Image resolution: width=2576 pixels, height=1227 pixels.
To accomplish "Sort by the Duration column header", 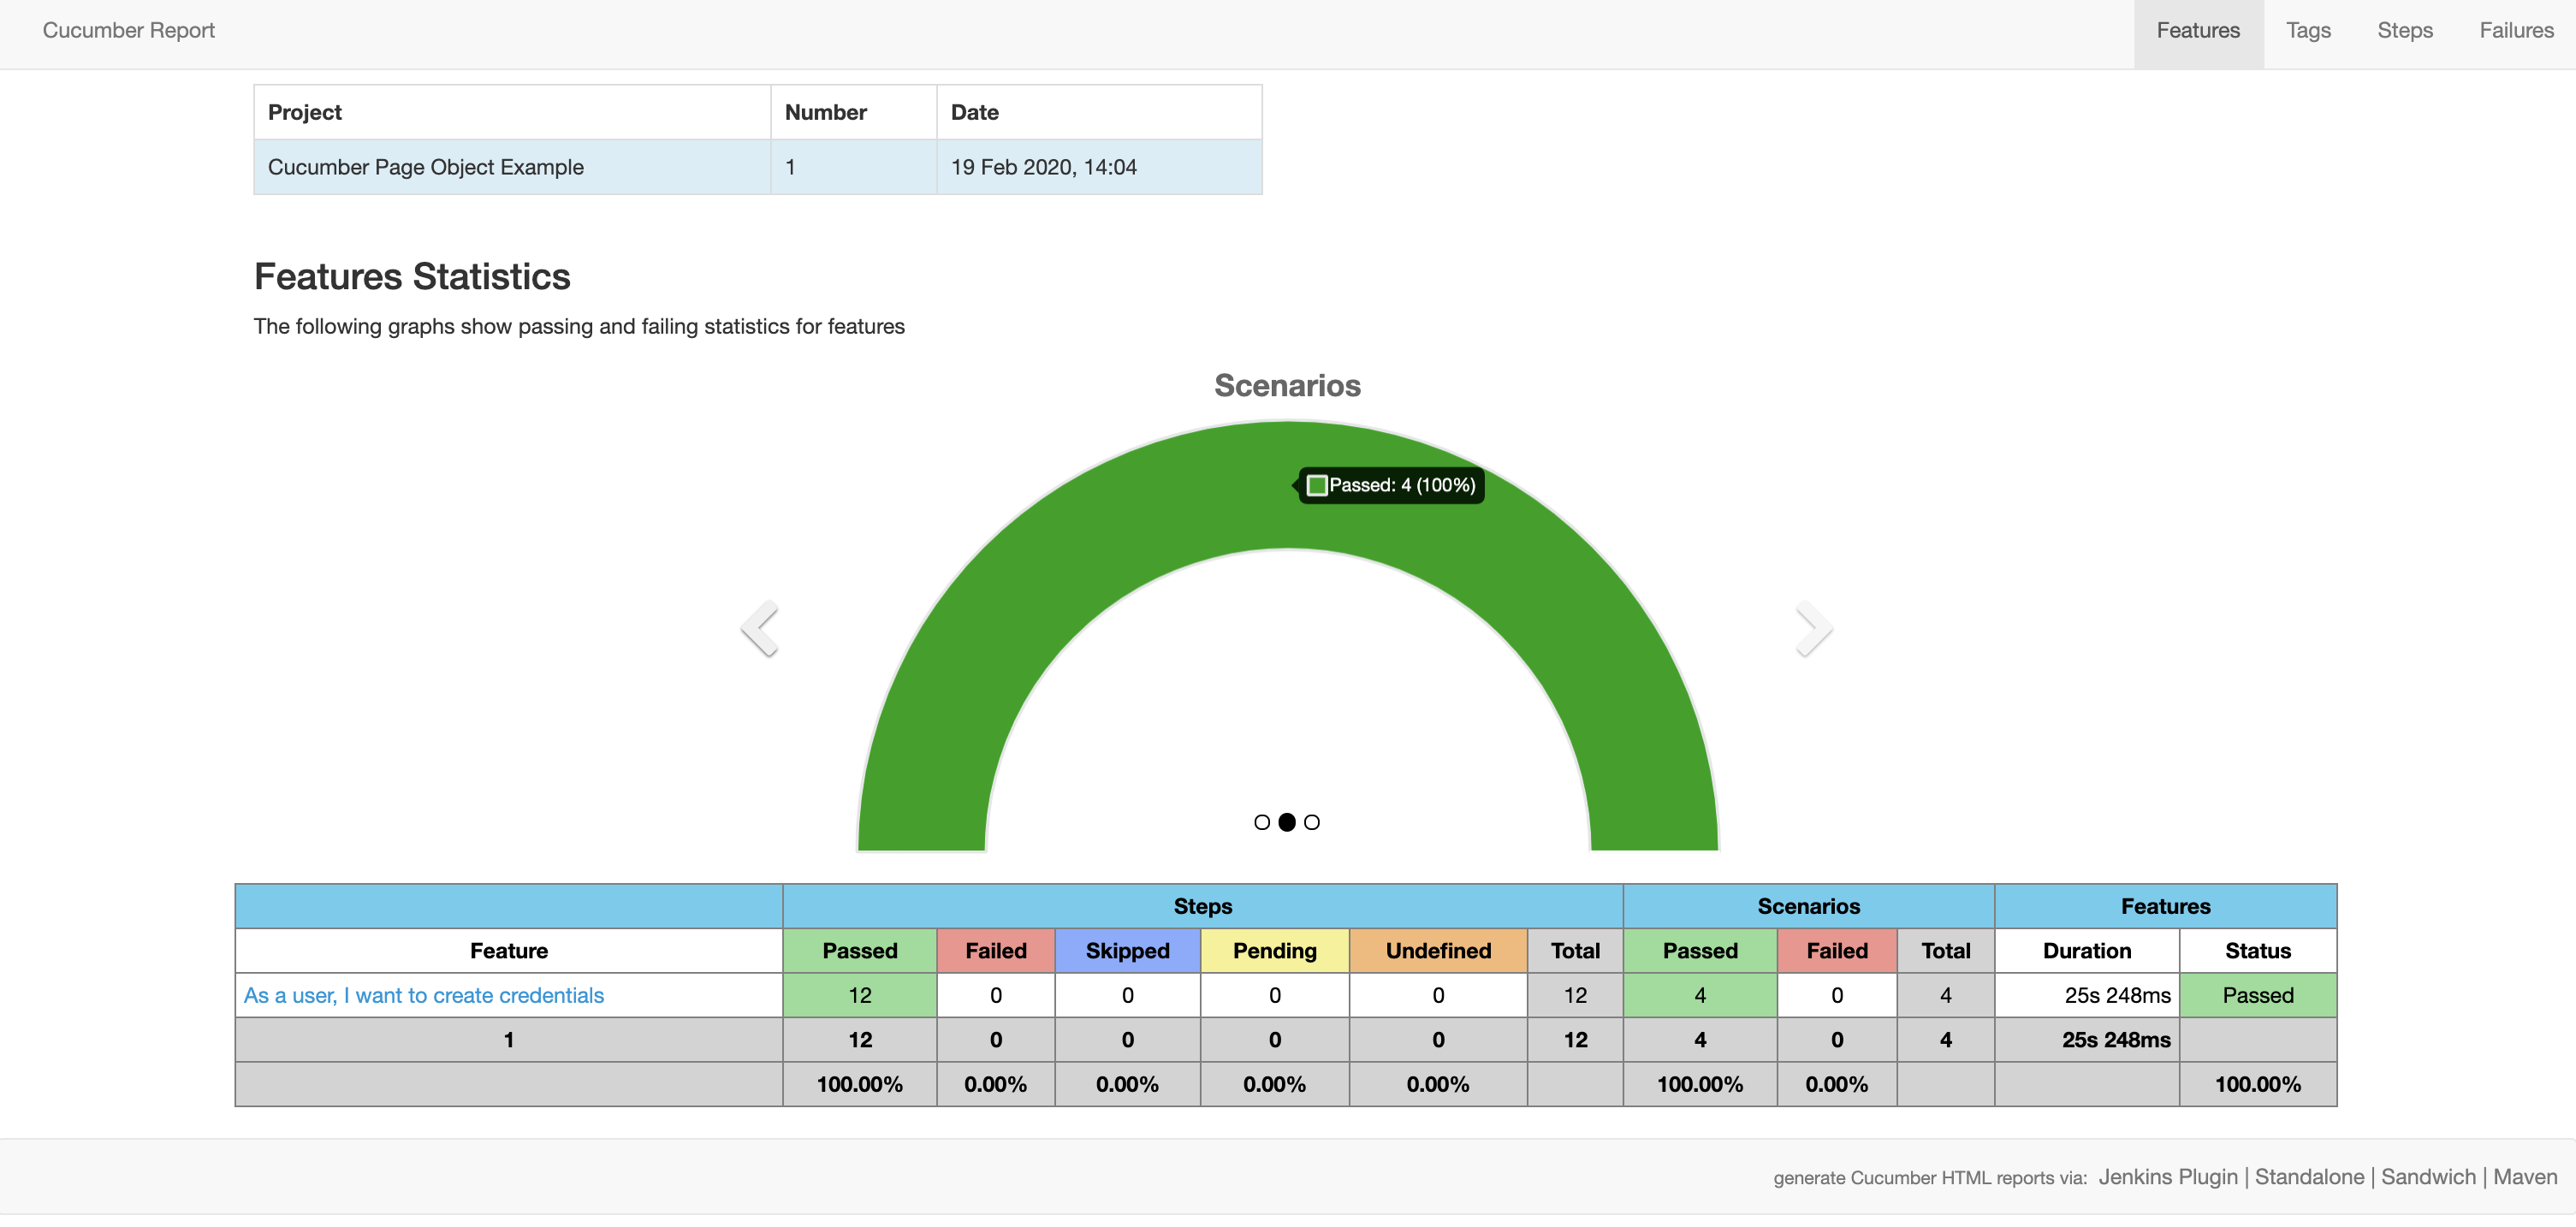I will (2086, 951).
